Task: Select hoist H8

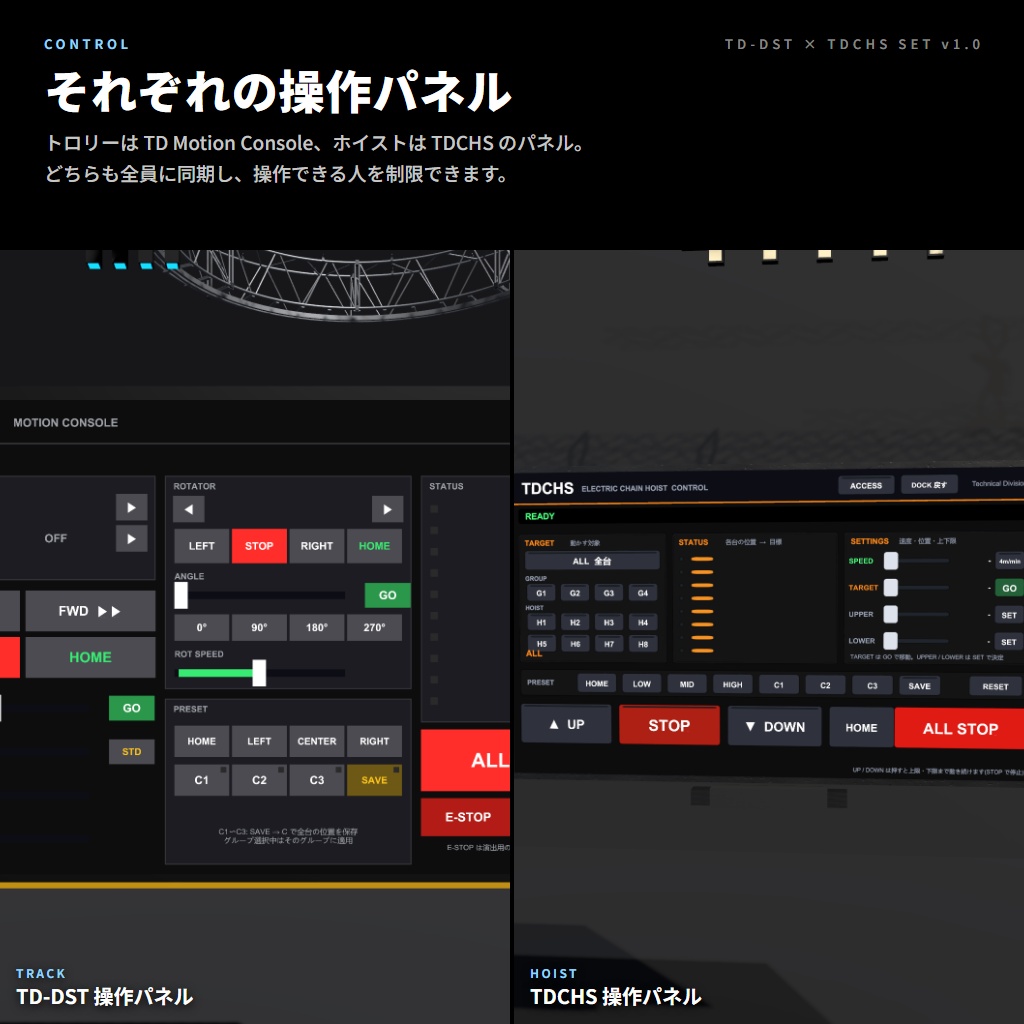Action: tap(643, 644)
